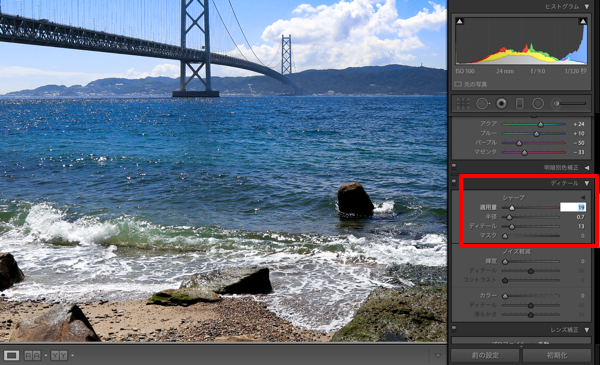Toggle shadow clipping indicator in histogram
This screenshot has width=600, height=365.
460,21
